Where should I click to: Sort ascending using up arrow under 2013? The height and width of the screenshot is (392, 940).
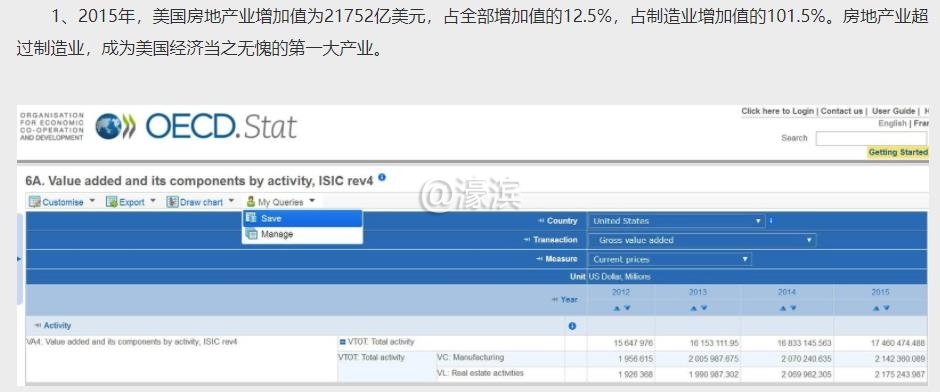[x=693, y=308]
